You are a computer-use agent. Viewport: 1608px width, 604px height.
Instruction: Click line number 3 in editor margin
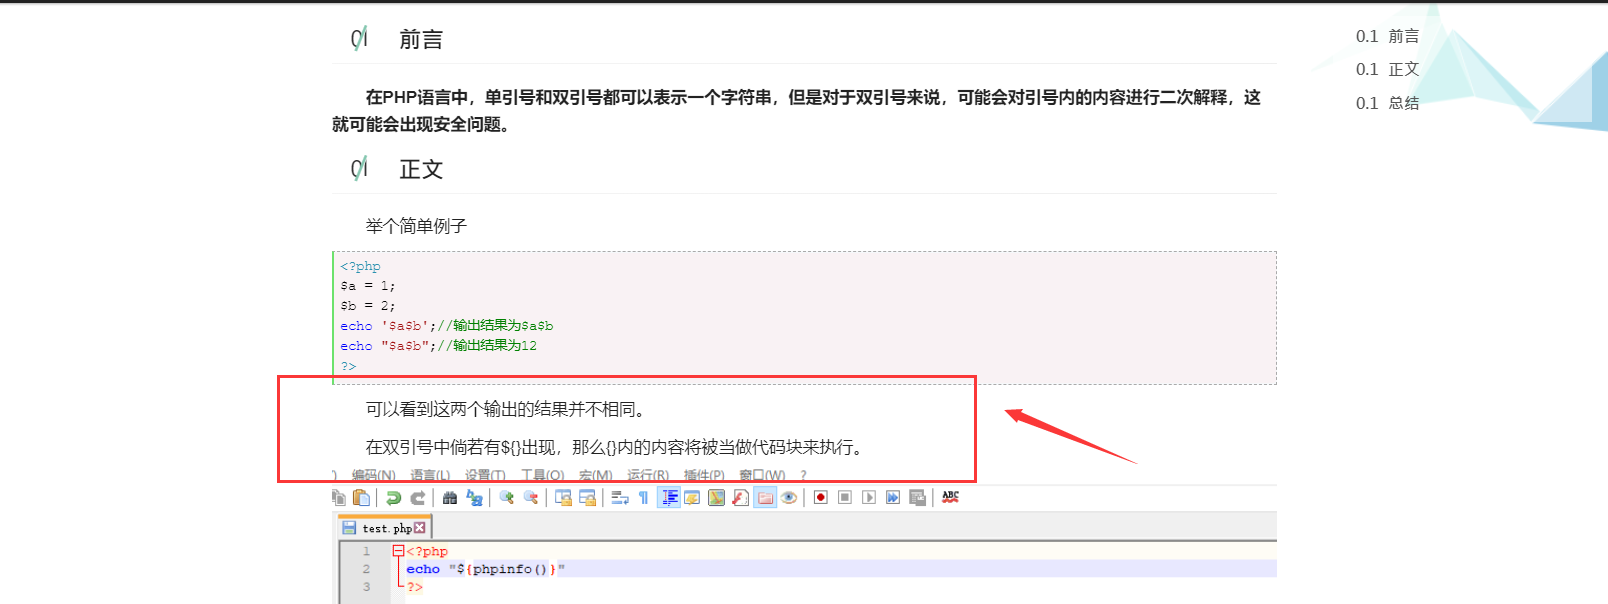(366, 587)
